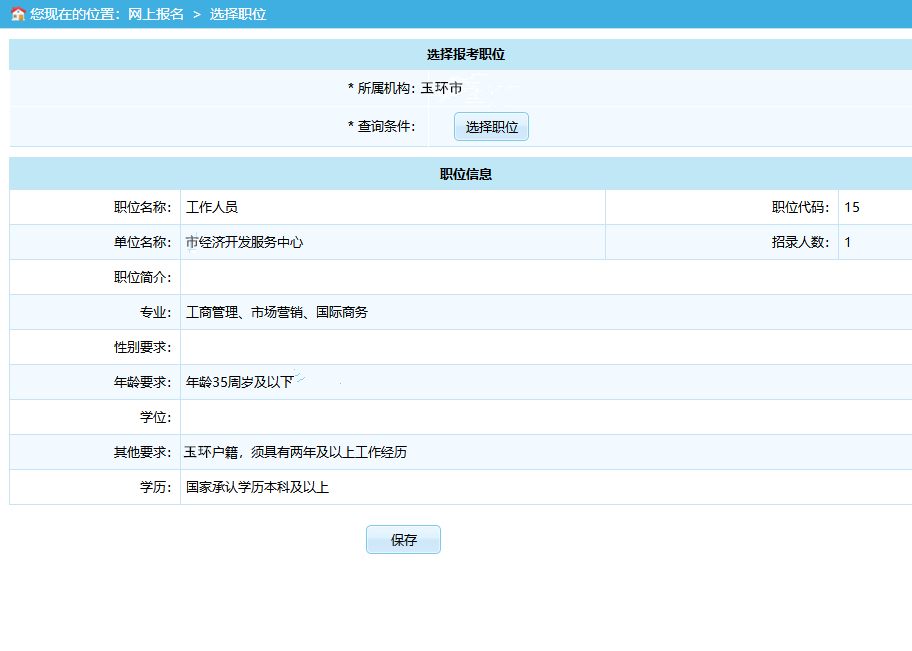Select position code value 15
Screen dimensions: 912x651
click(x=852, y=208)
